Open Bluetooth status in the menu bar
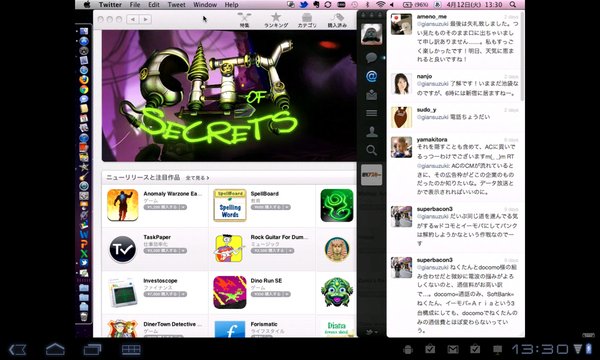 coord(367,5)
